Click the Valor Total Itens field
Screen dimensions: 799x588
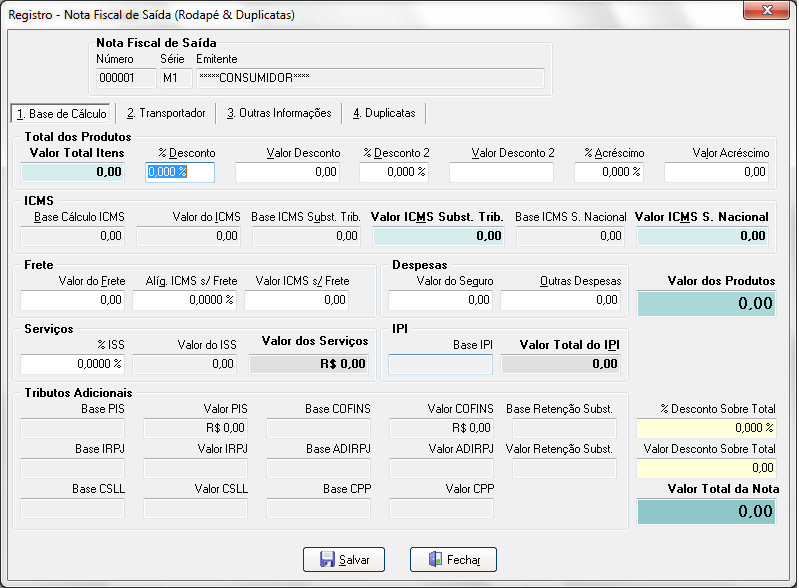[72, 172]
